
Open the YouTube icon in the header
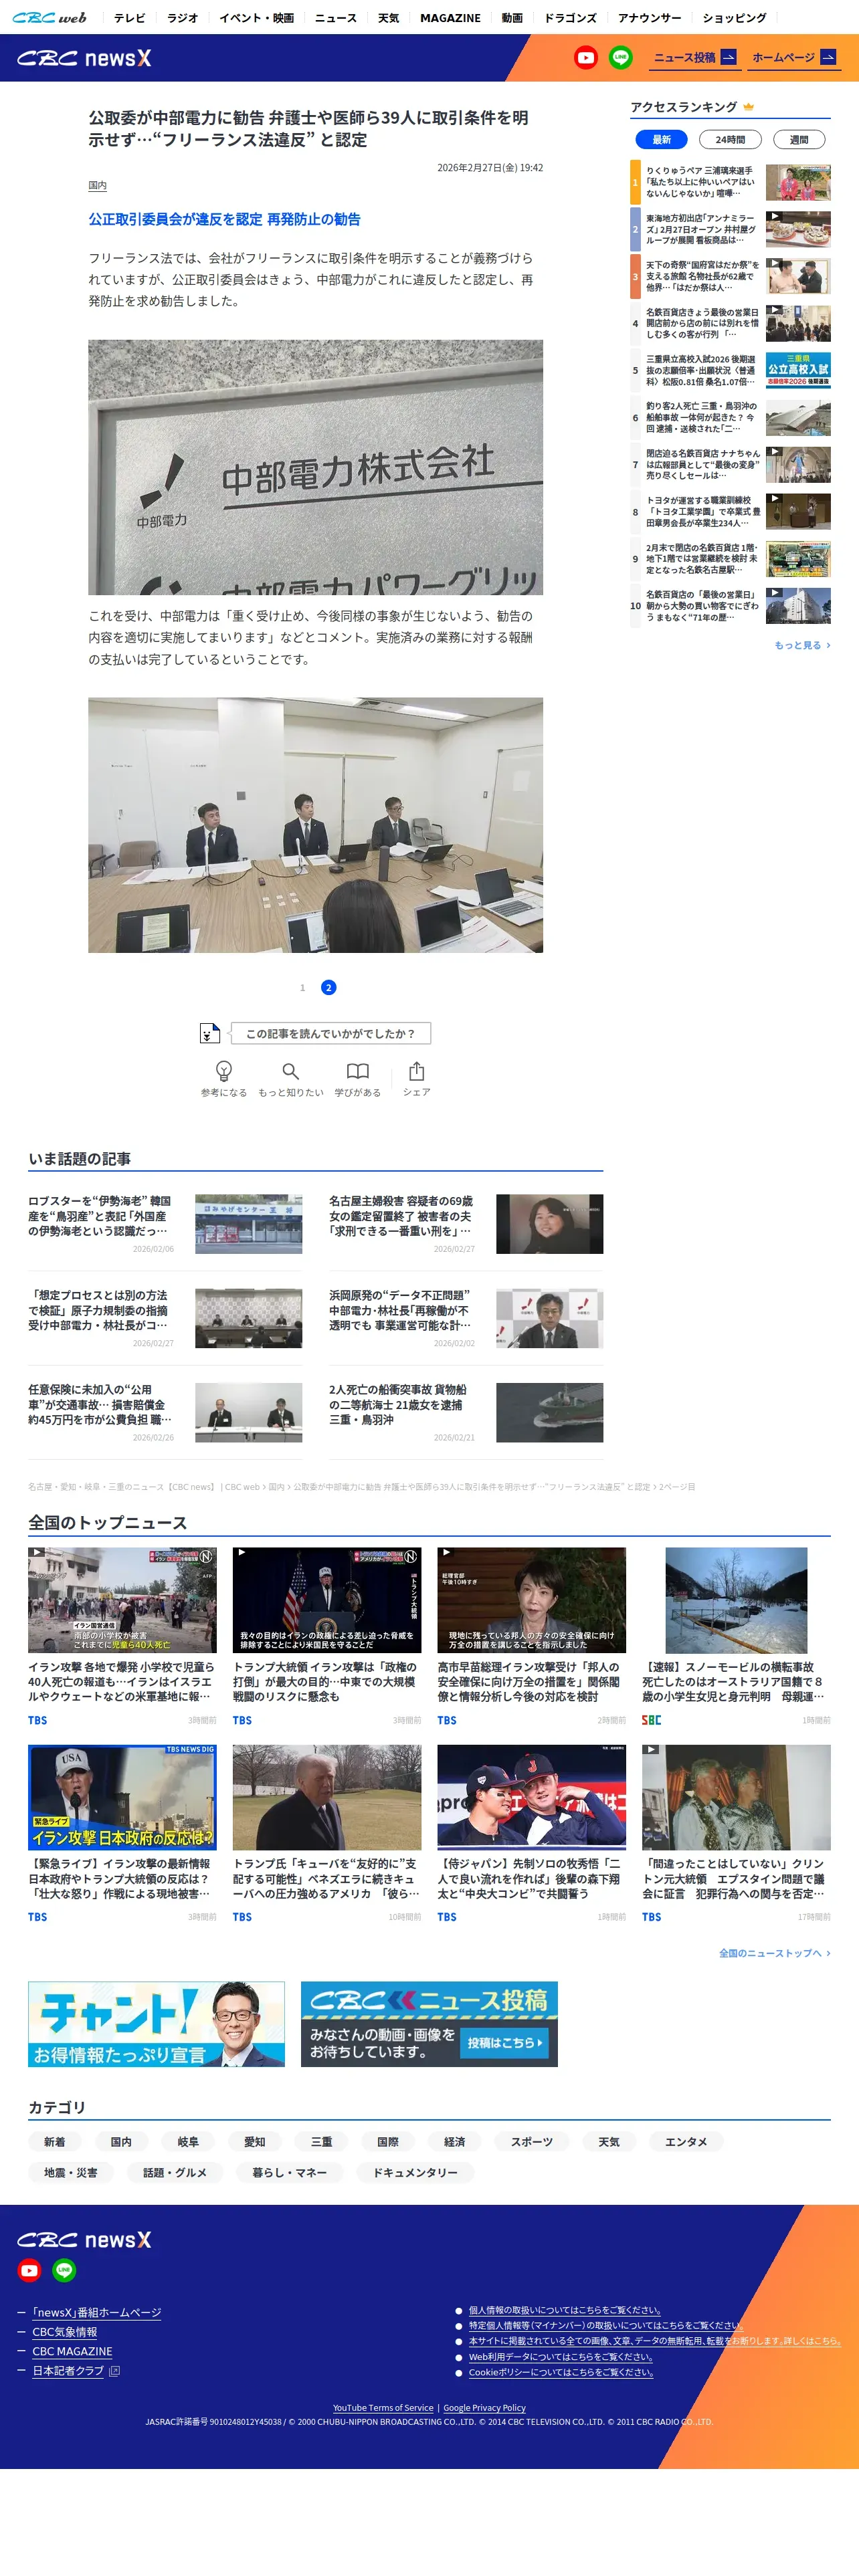pos(585,58)
